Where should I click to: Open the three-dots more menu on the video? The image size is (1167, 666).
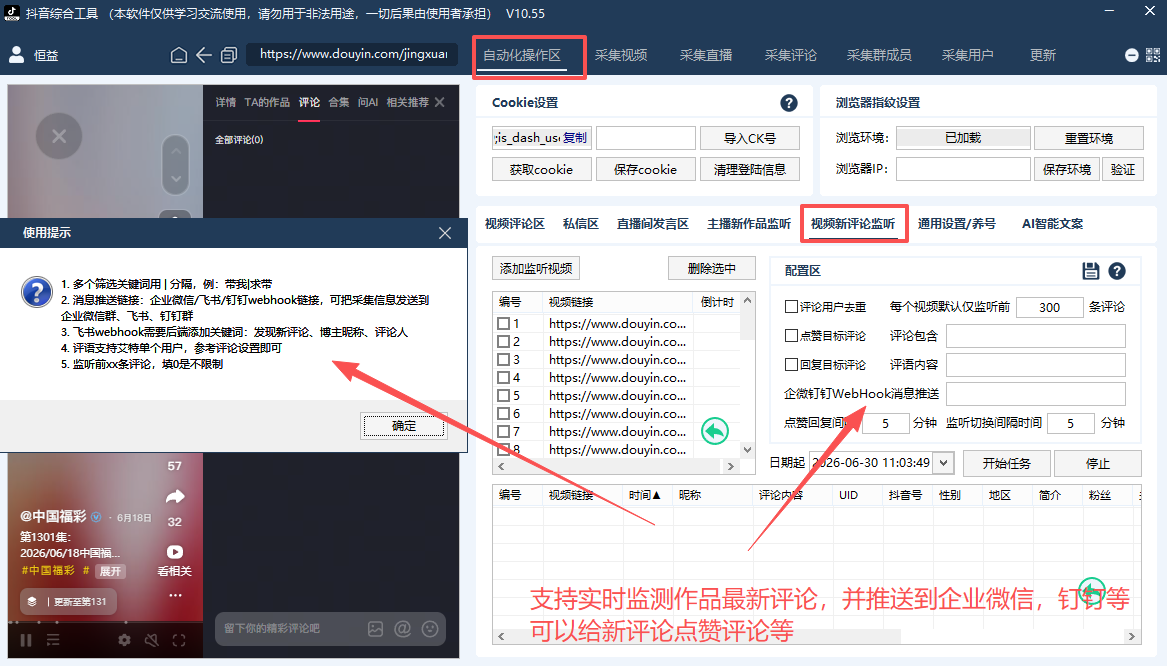click(175, 595)
